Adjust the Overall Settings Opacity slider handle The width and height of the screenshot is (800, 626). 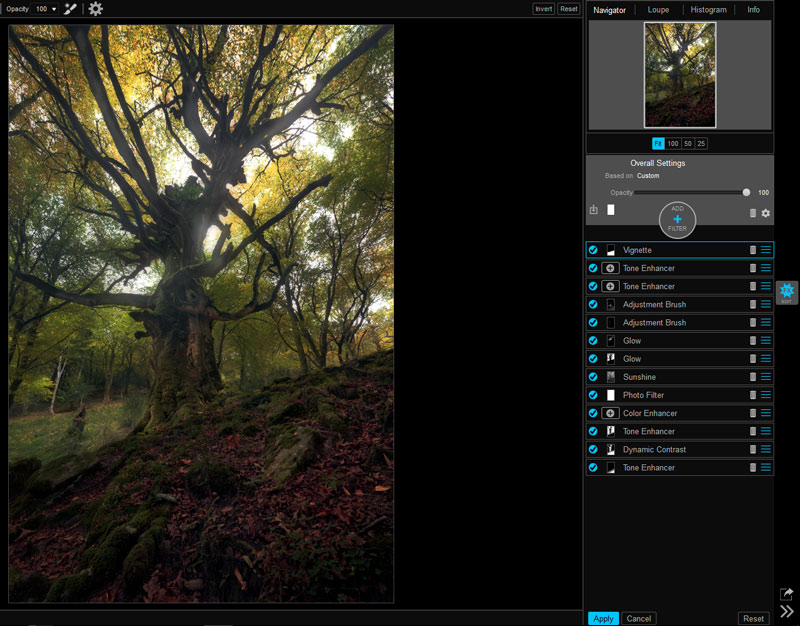point(746,192)
